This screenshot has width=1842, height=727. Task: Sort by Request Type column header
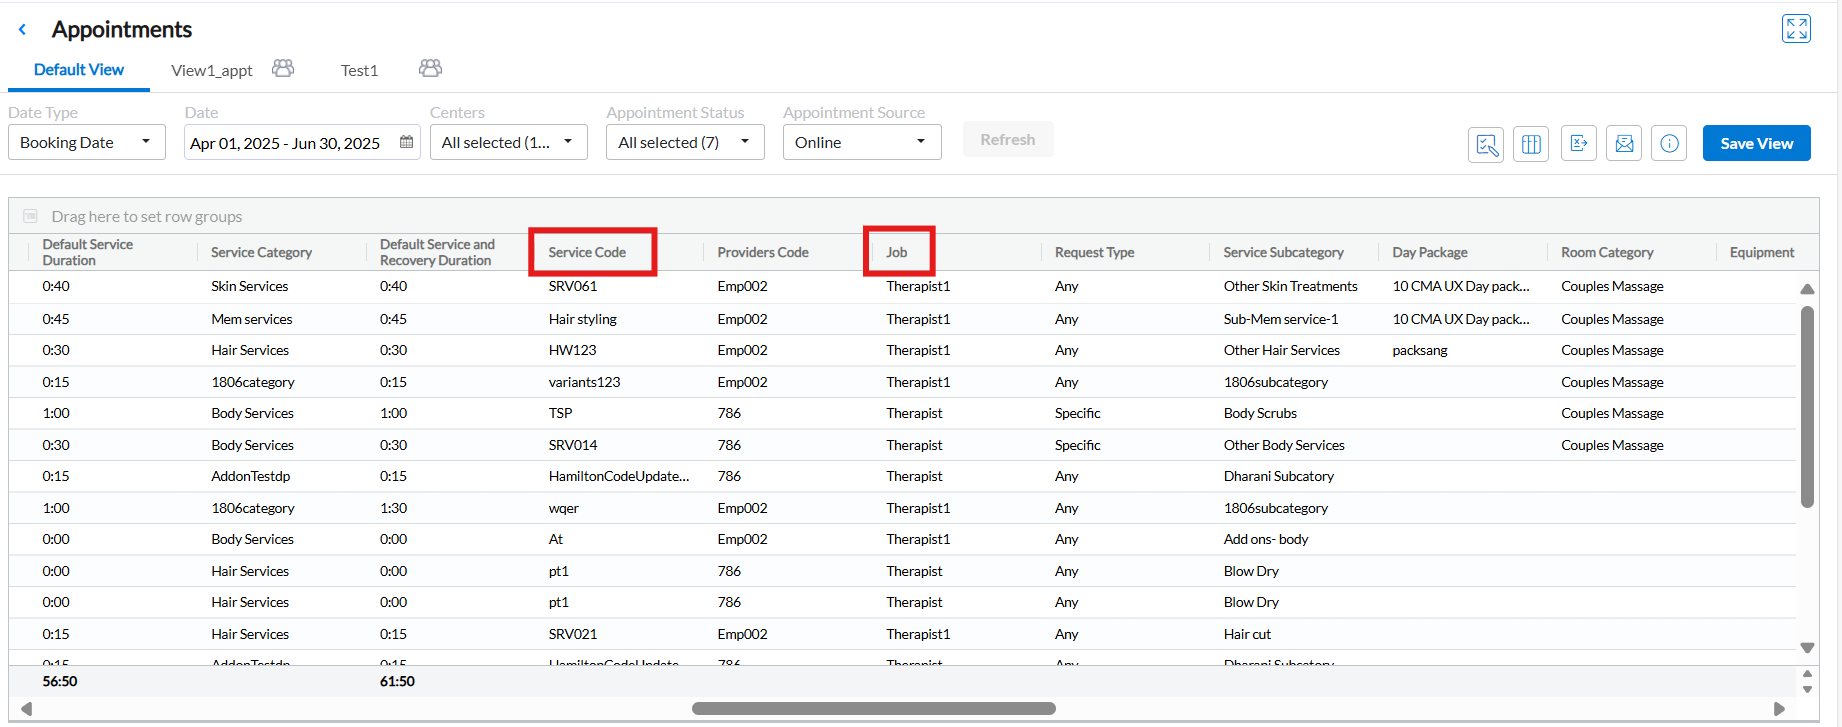pos(1094,252)
